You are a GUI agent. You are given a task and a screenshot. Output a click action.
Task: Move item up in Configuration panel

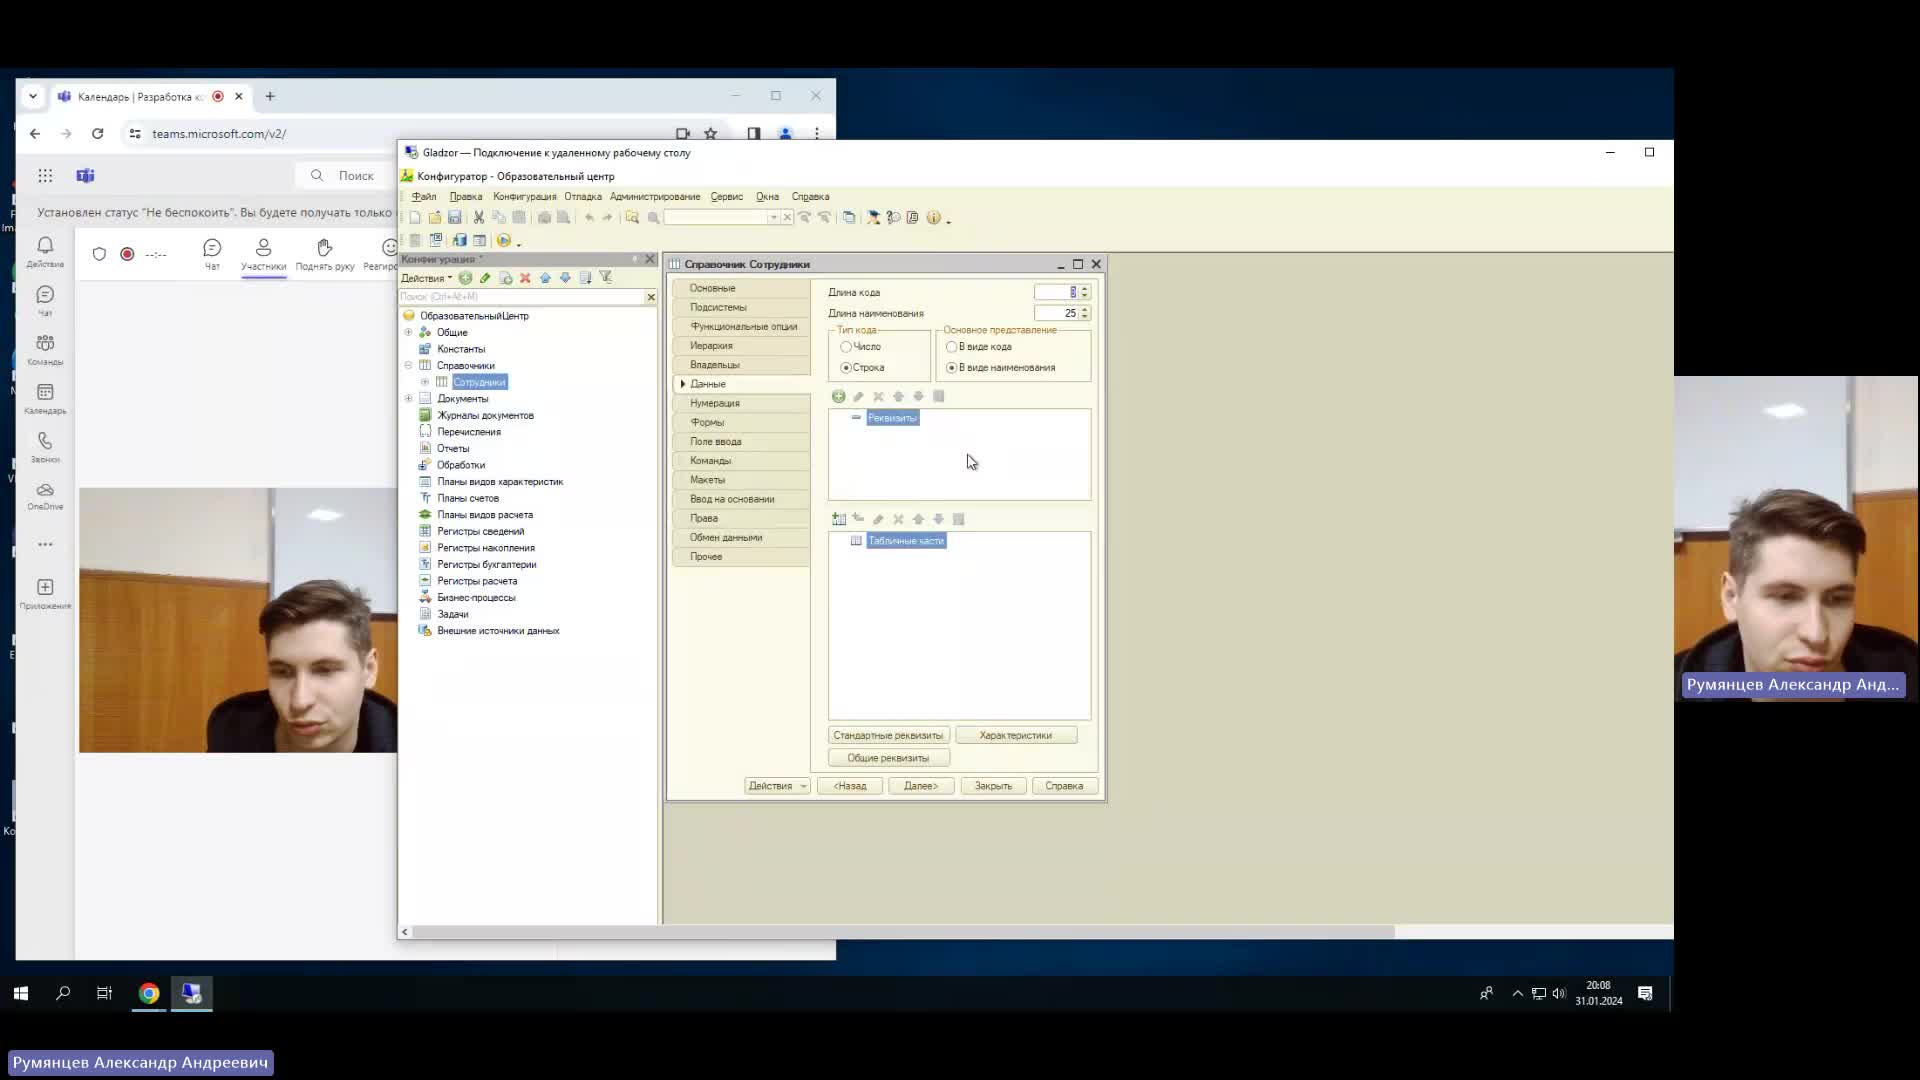pyautogui.click(x=545, y=278)
